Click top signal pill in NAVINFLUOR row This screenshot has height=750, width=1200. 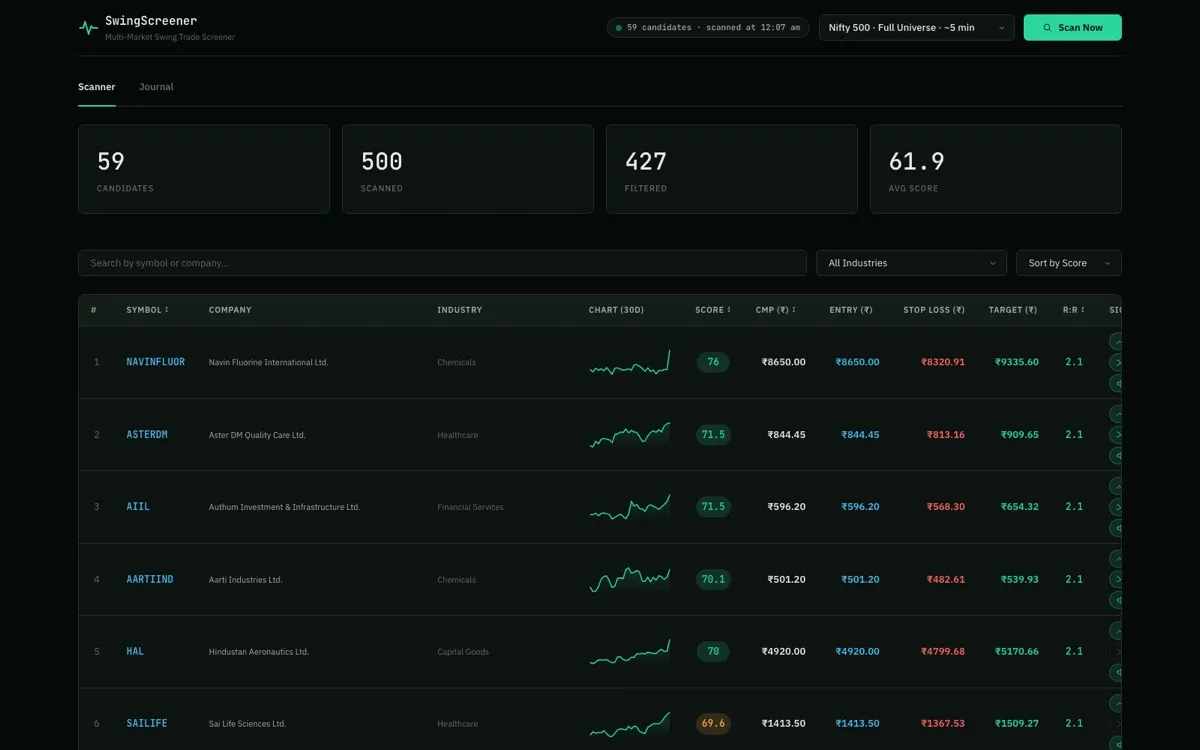pyautogui.click(x=1116, y=341)
